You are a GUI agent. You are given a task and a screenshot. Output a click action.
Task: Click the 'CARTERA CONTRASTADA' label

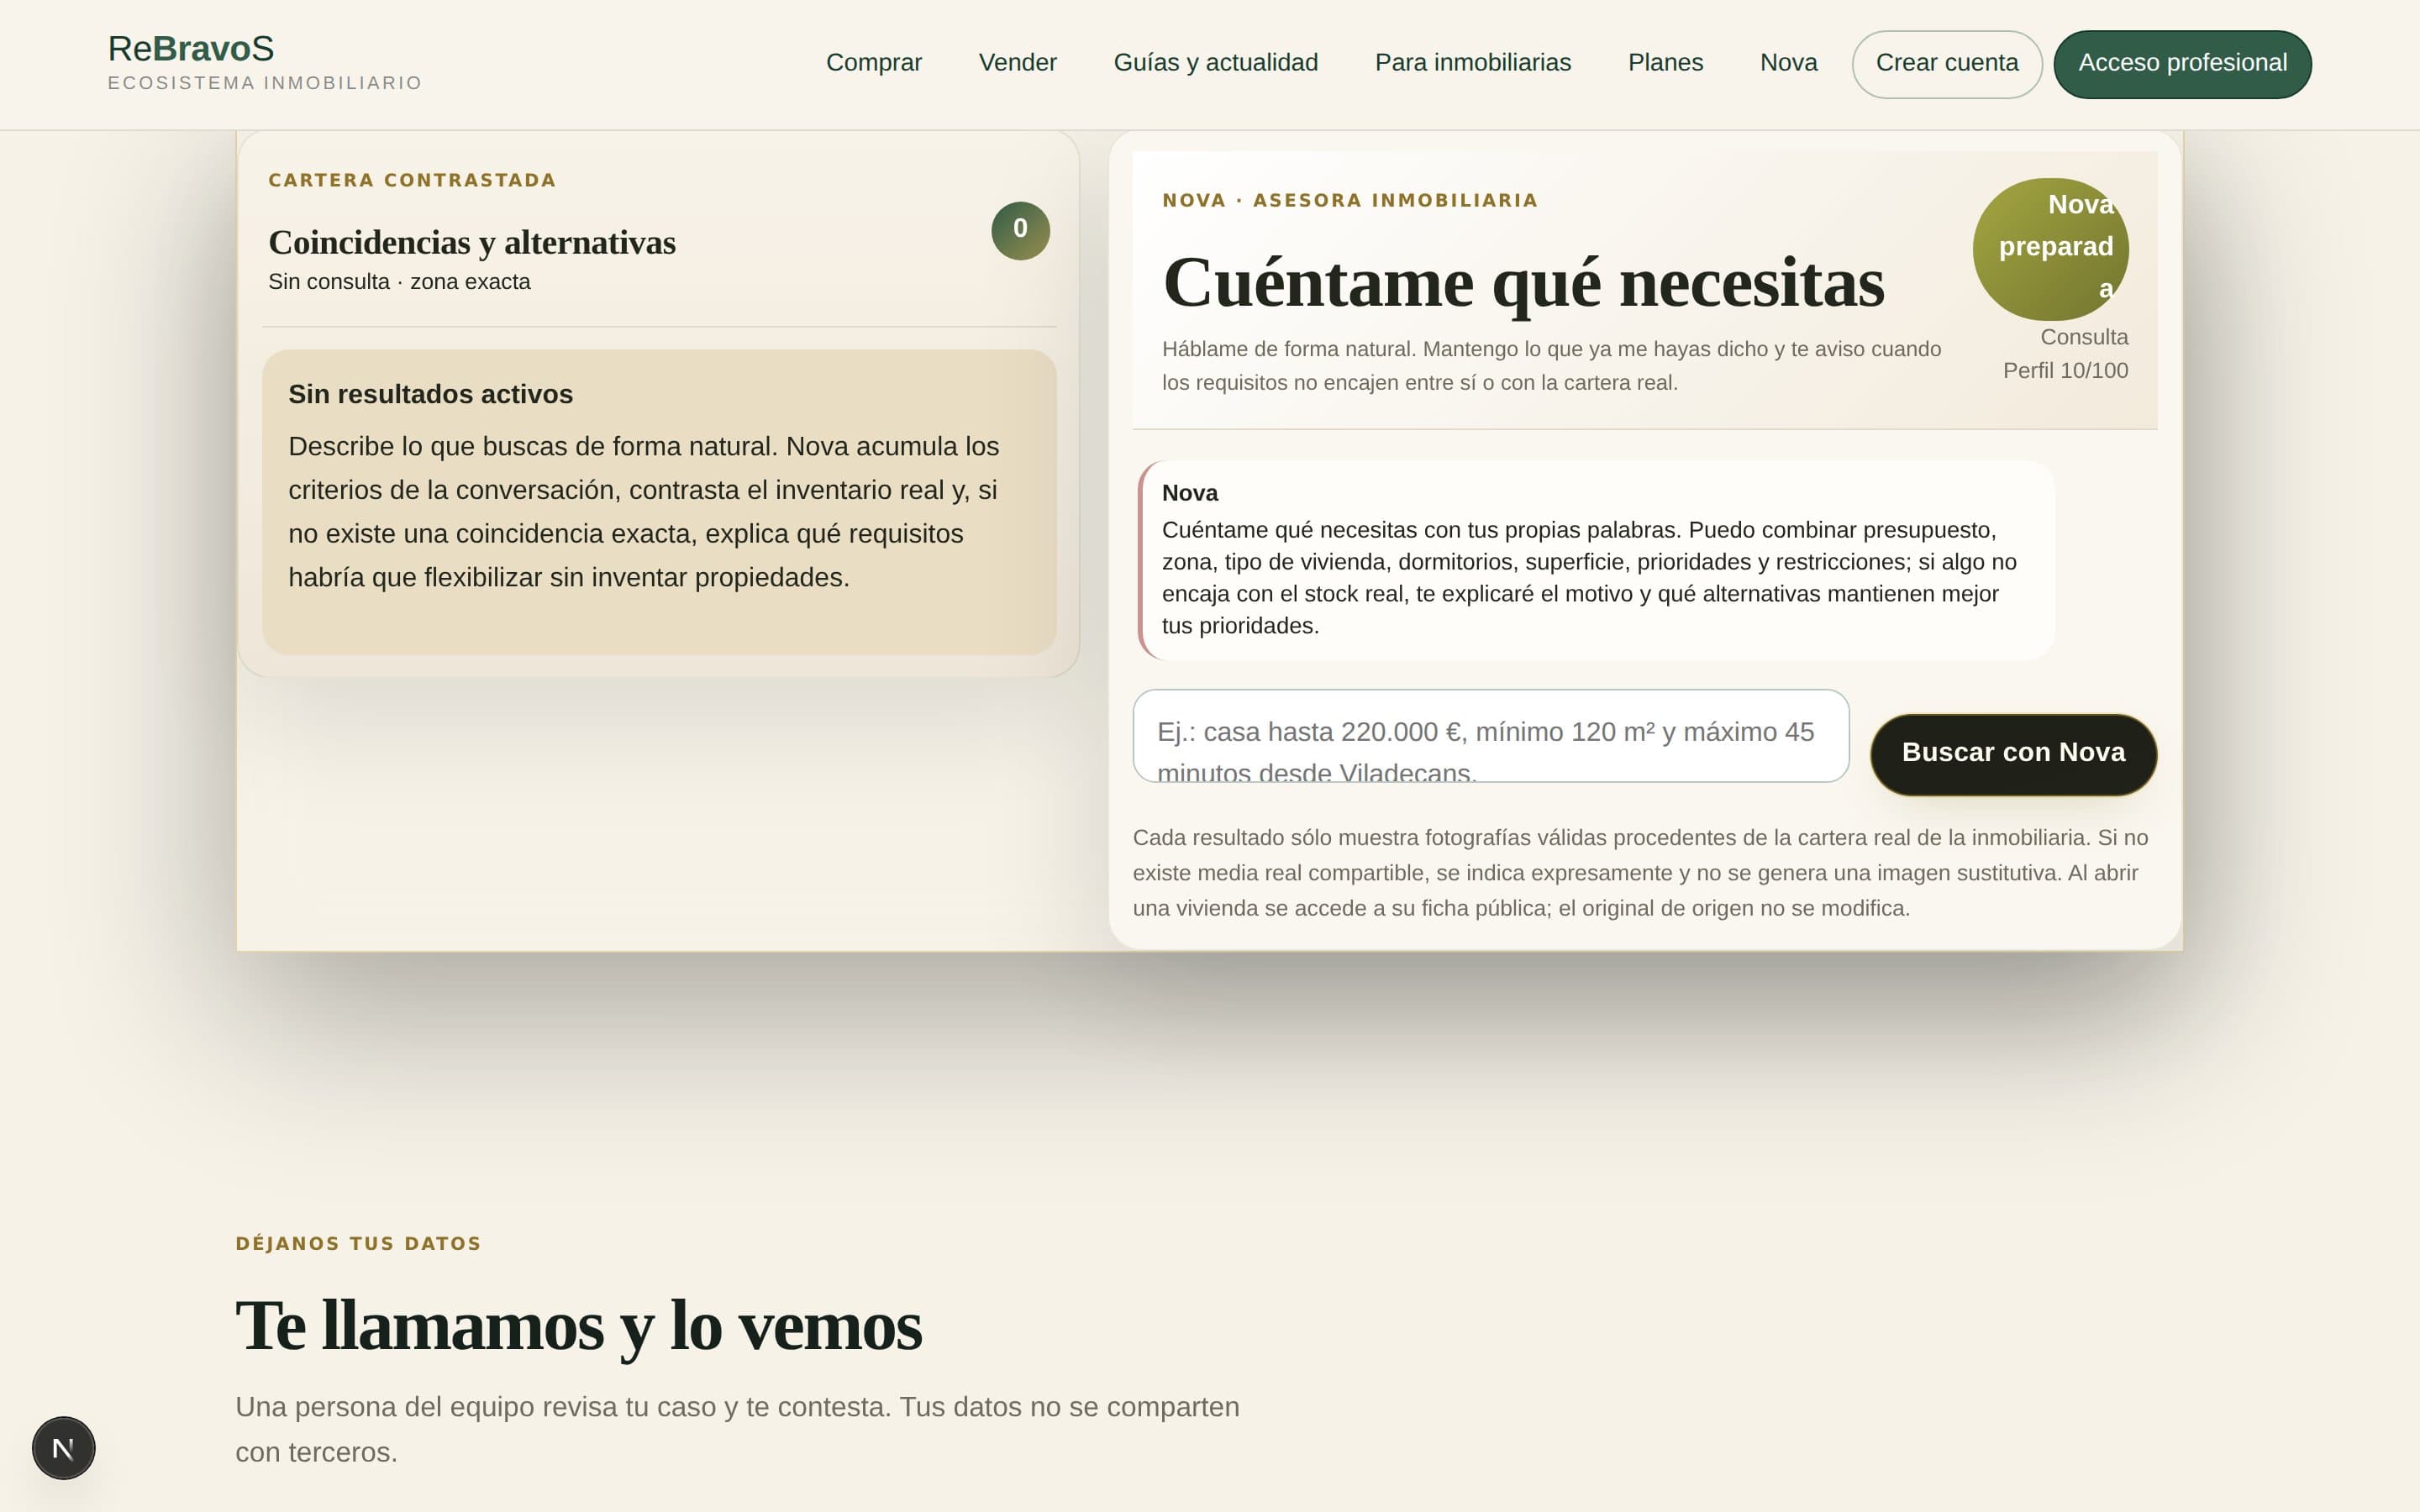tap(412, 180)
